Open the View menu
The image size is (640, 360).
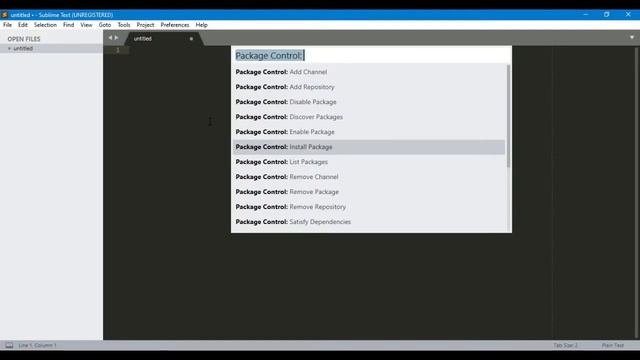[x=86, y=25]
